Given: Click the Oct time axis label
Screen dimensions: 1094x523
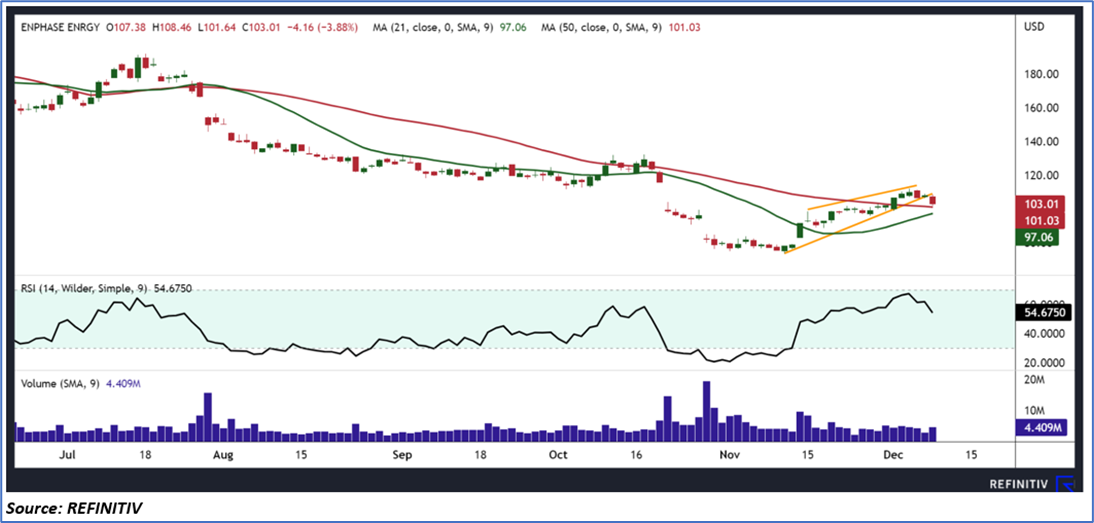Looking at the screenshot, I should coord(557,455).
